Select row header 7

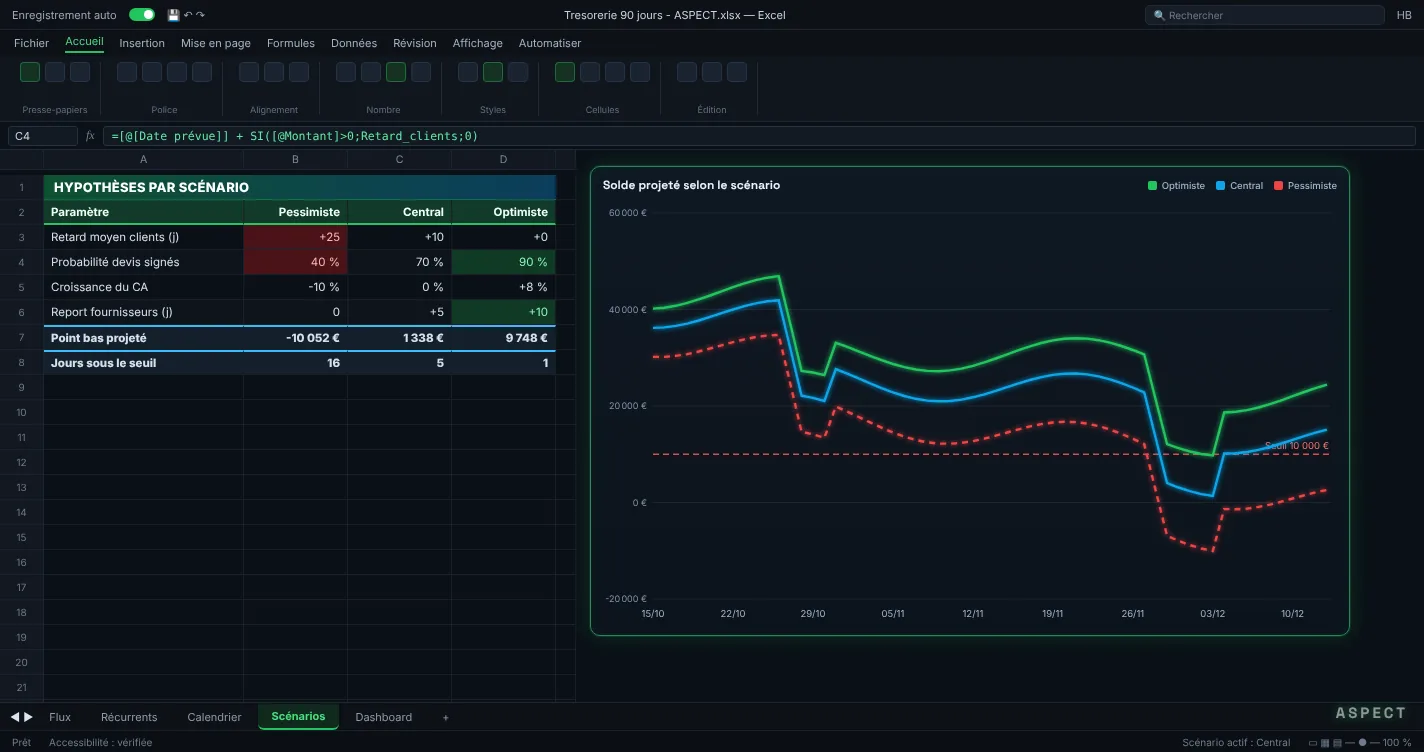coord(22,338)
